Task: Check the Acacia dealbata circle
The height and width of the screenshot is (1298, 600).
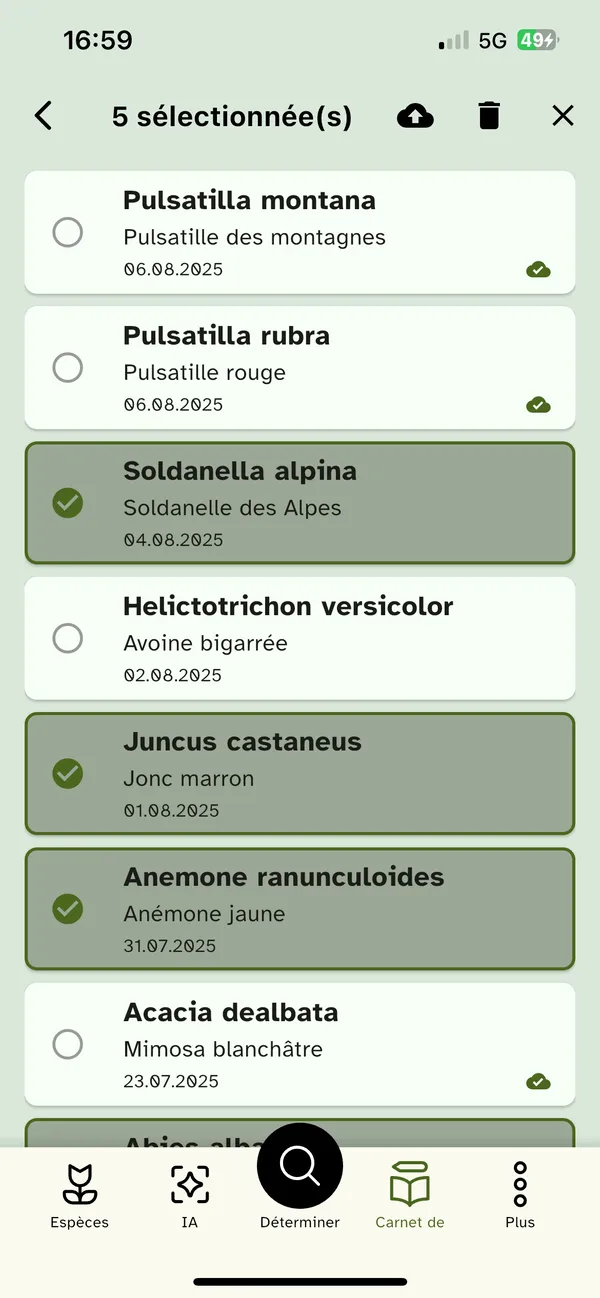Action: [67, 1045]
